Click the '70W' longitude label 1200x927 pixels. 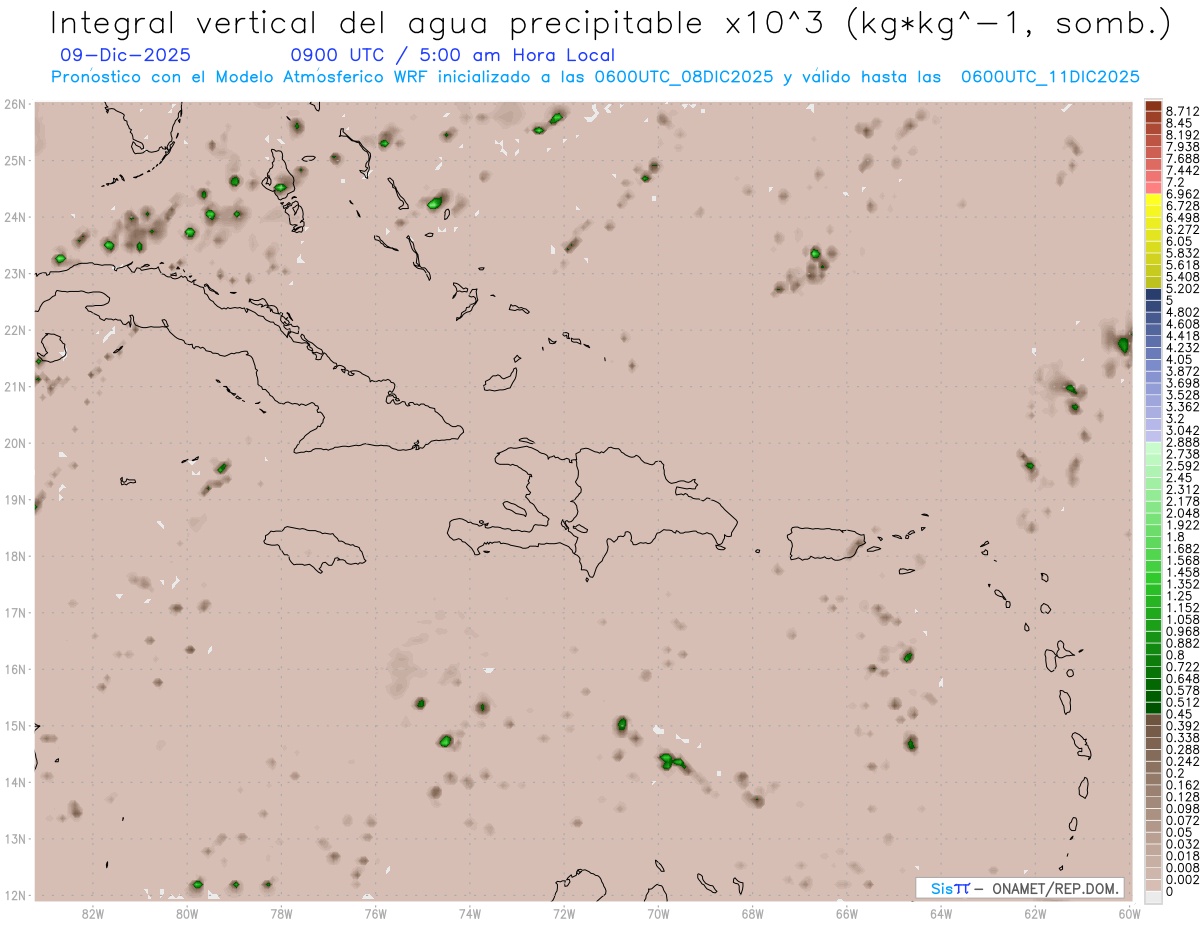[658, 912]
